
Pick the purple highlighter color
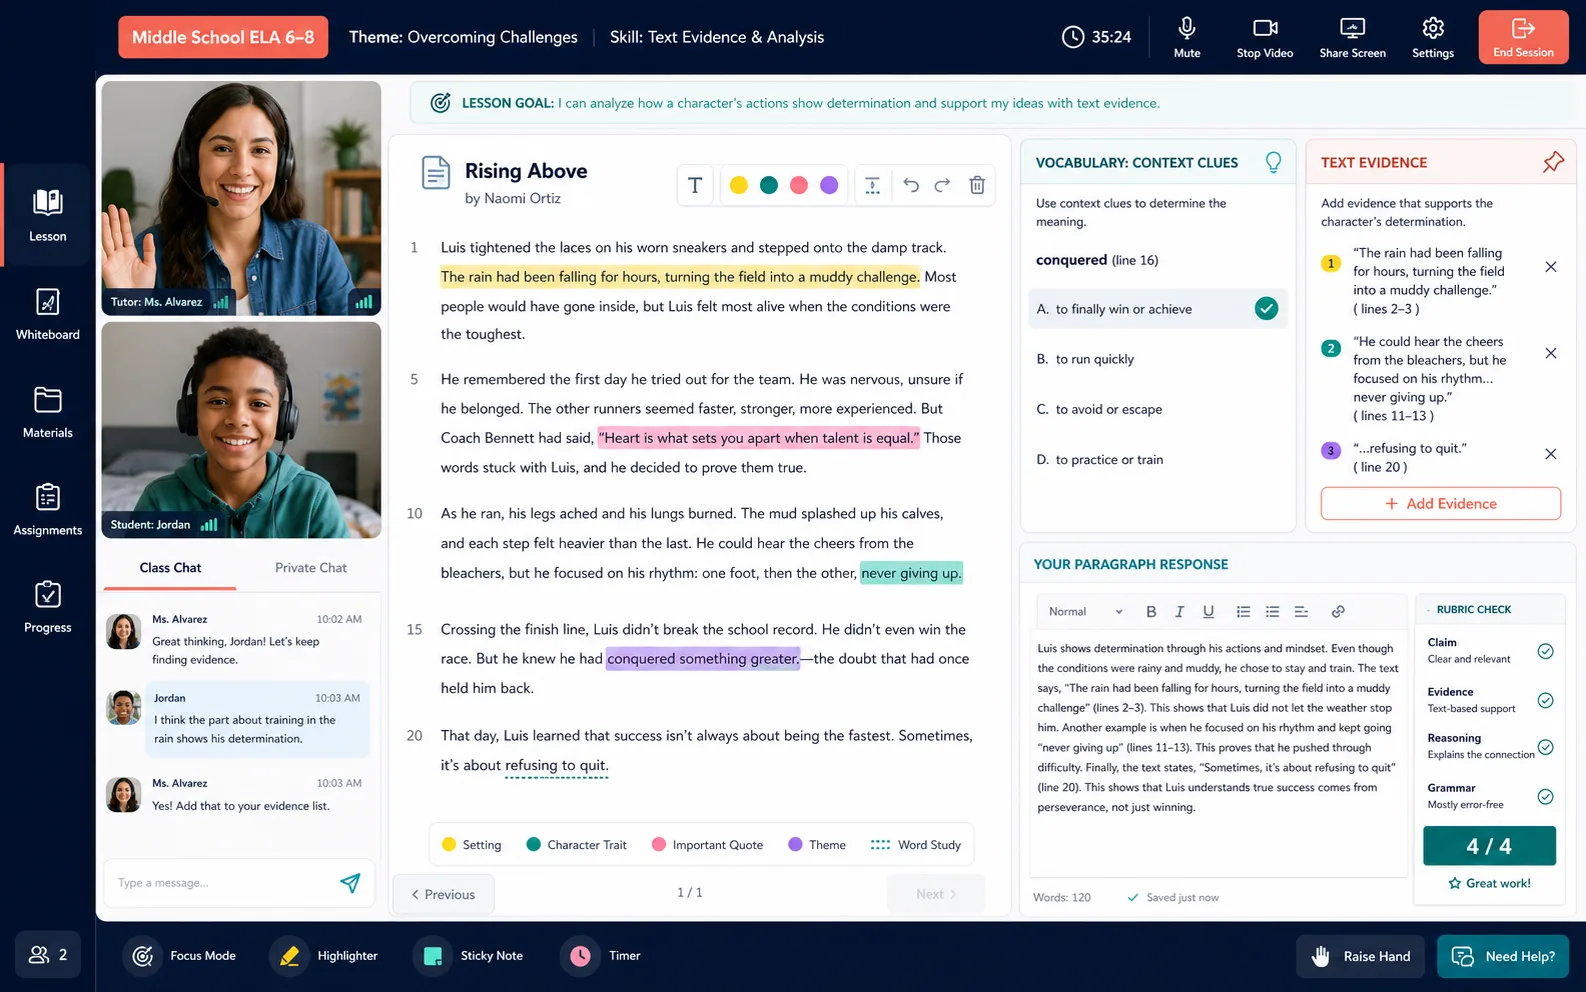(829, 185)
